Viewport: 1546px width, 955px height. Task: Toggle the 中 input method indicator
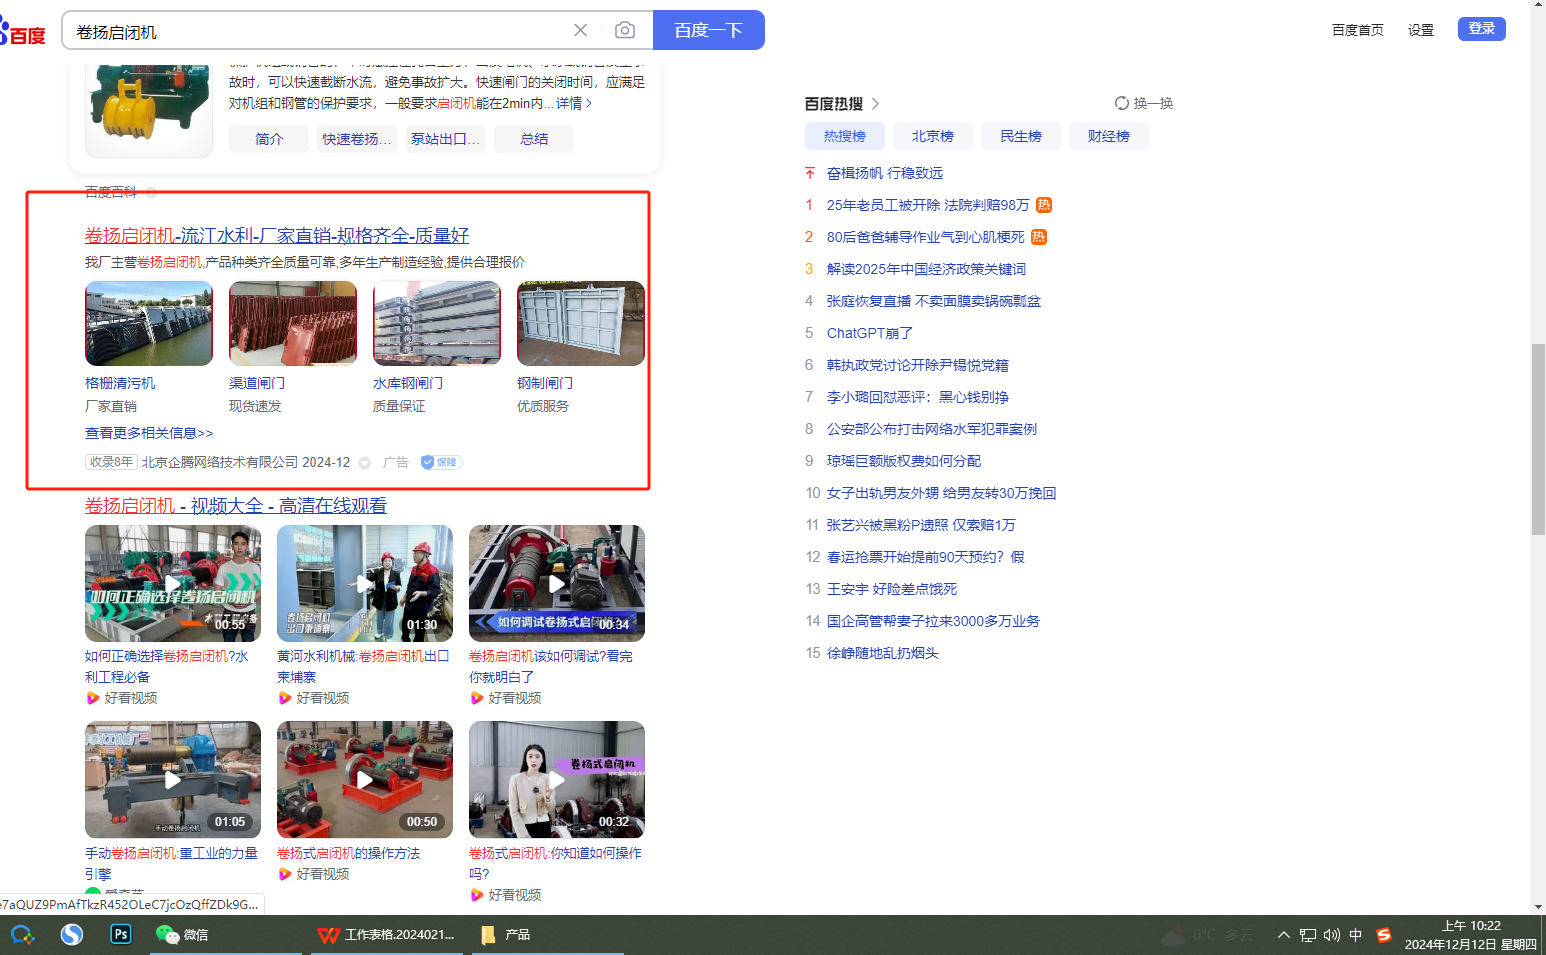(1356, 935)
